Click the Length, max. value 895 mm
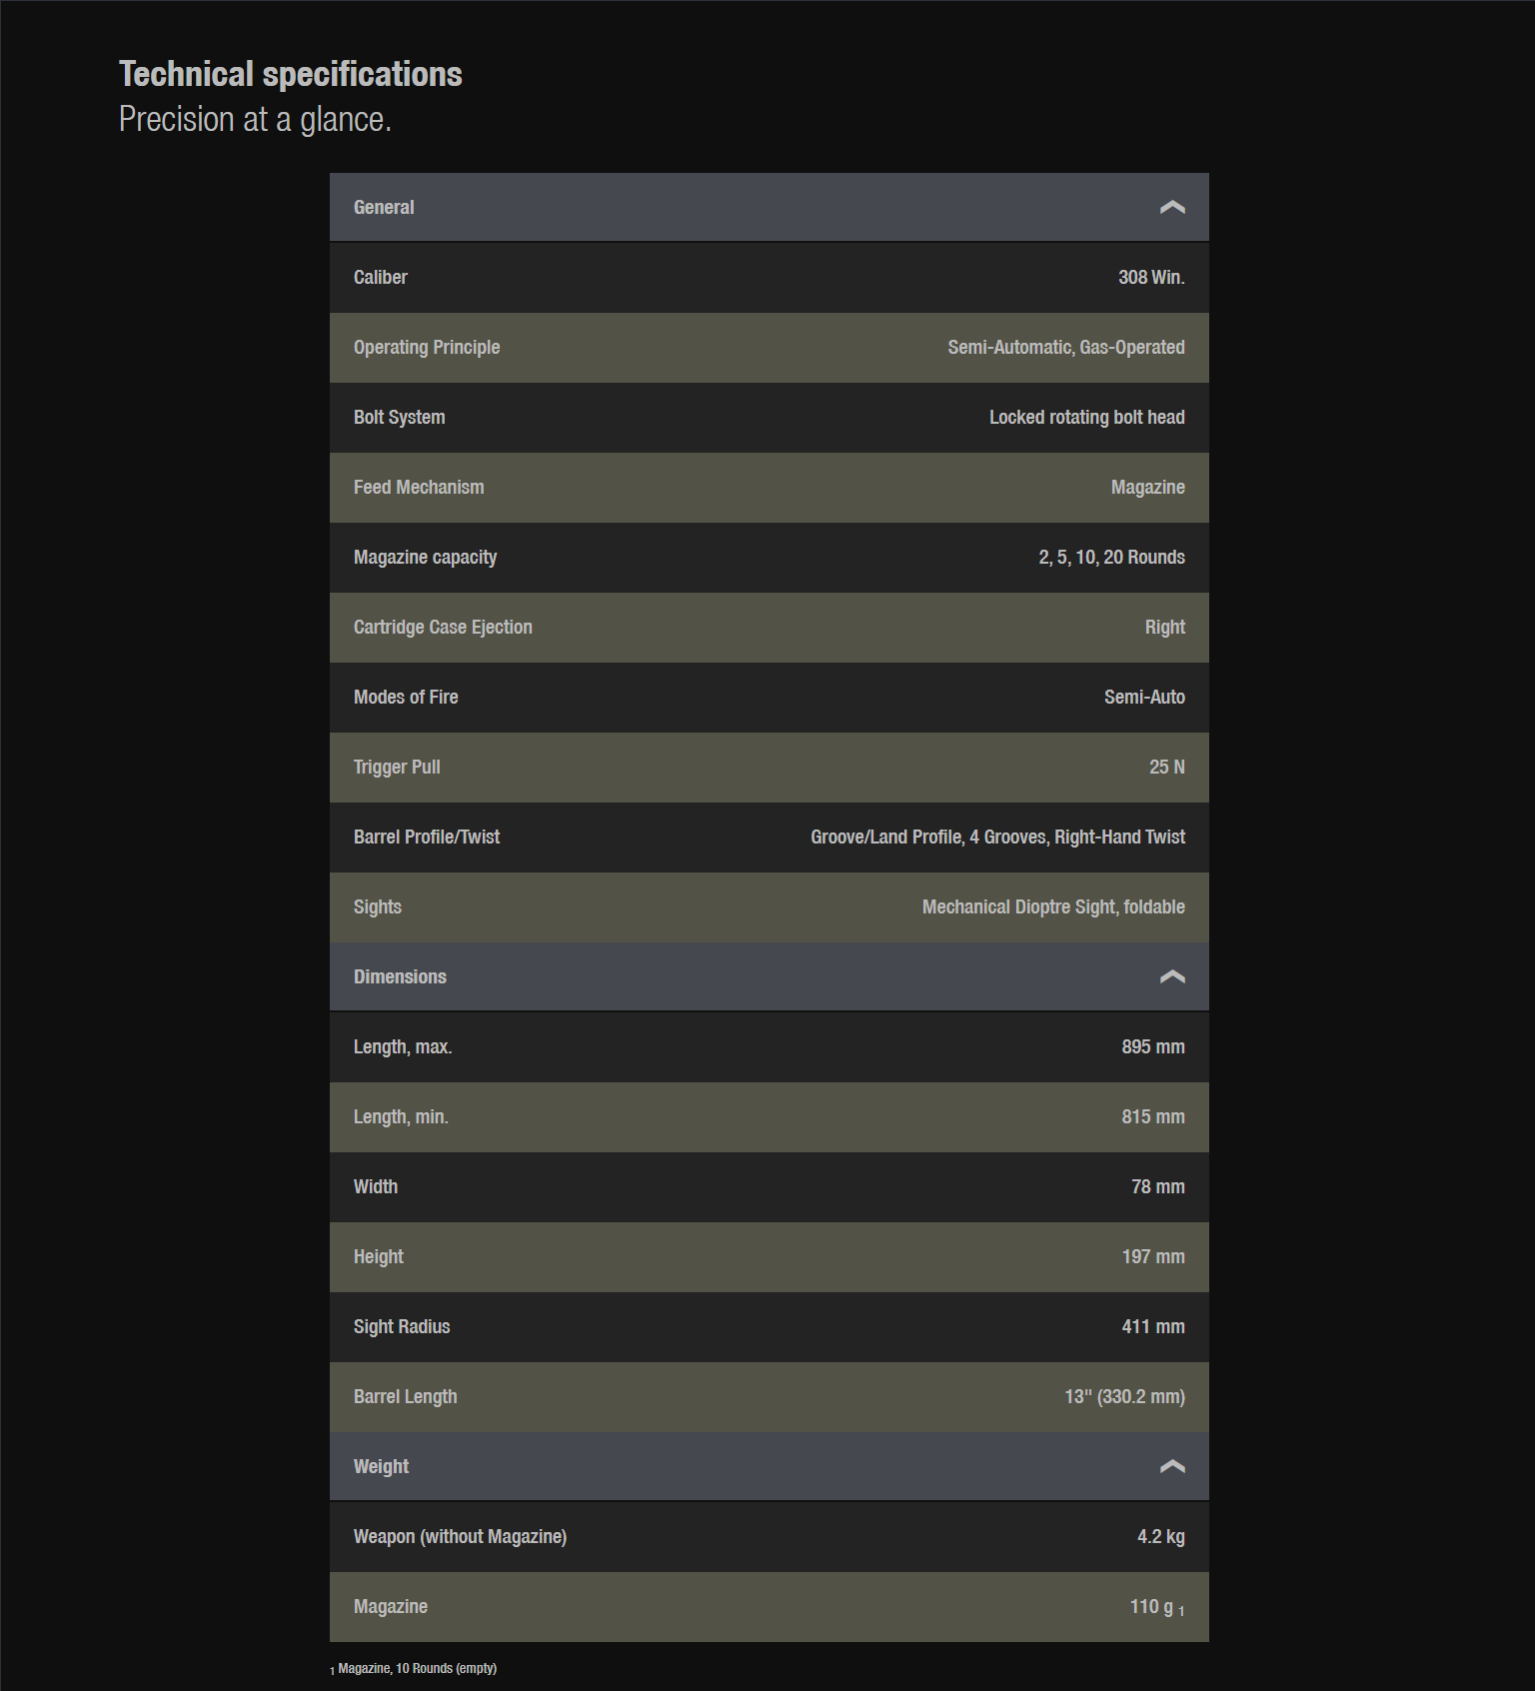Screen dimensions: 1535x1691 (1152, 1047)
